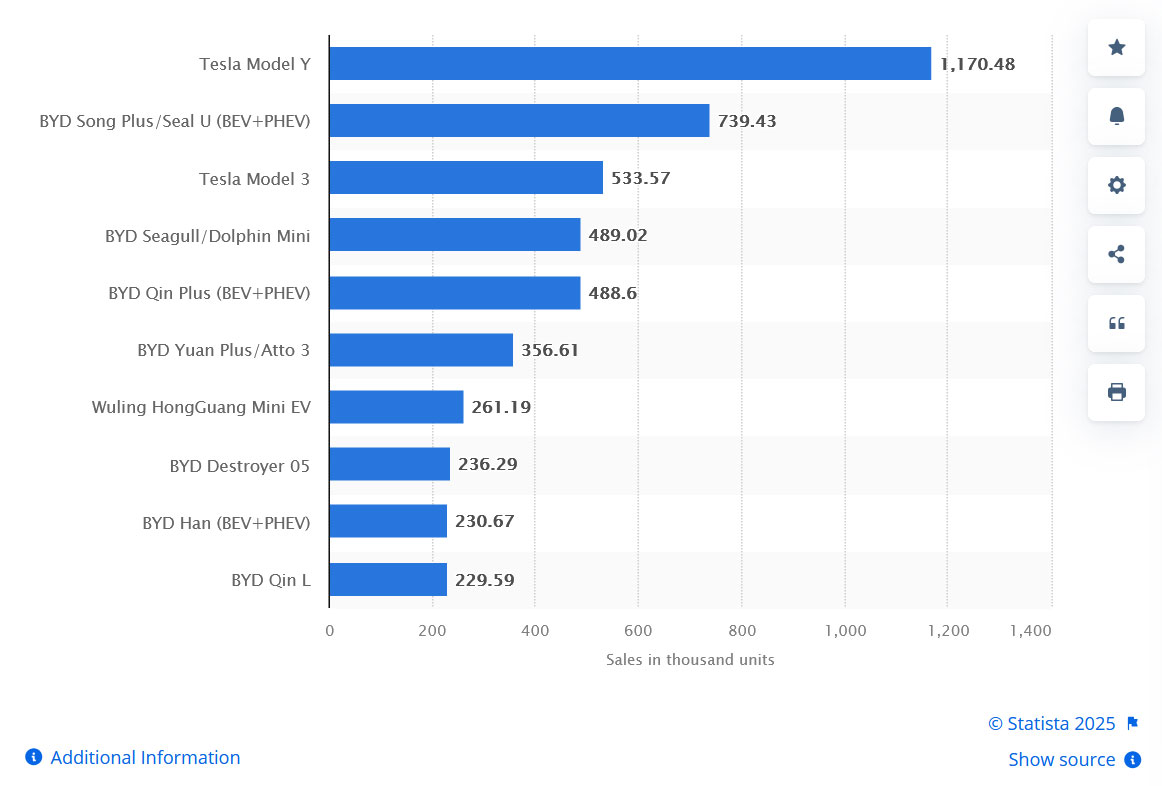Click the Wuling HongGuang Mini EV bar
1162x786 pixels.
pos(396,407)
